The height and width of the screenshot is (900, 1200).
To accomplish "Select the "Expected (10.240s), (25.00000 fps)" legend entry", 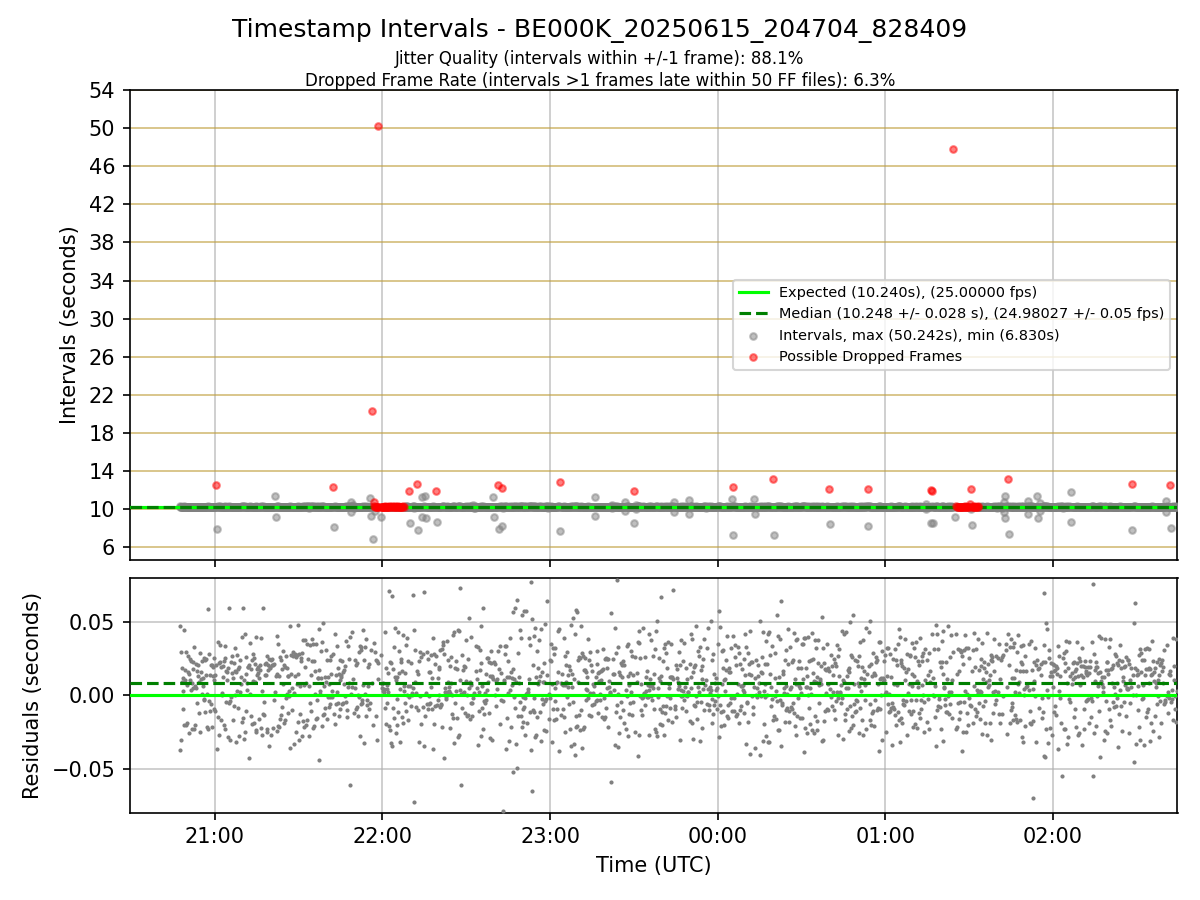I will click(908, 292).
